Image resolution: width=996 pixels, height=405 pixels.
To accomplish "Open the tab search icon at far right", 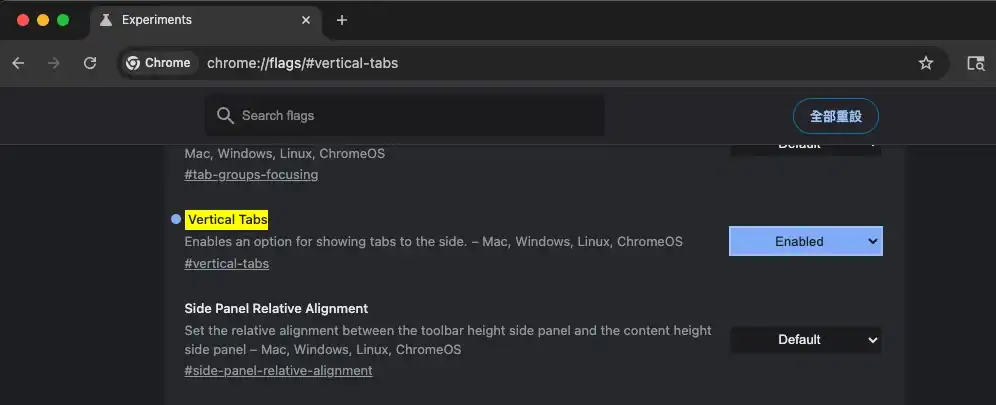I will tap(975, 63).
